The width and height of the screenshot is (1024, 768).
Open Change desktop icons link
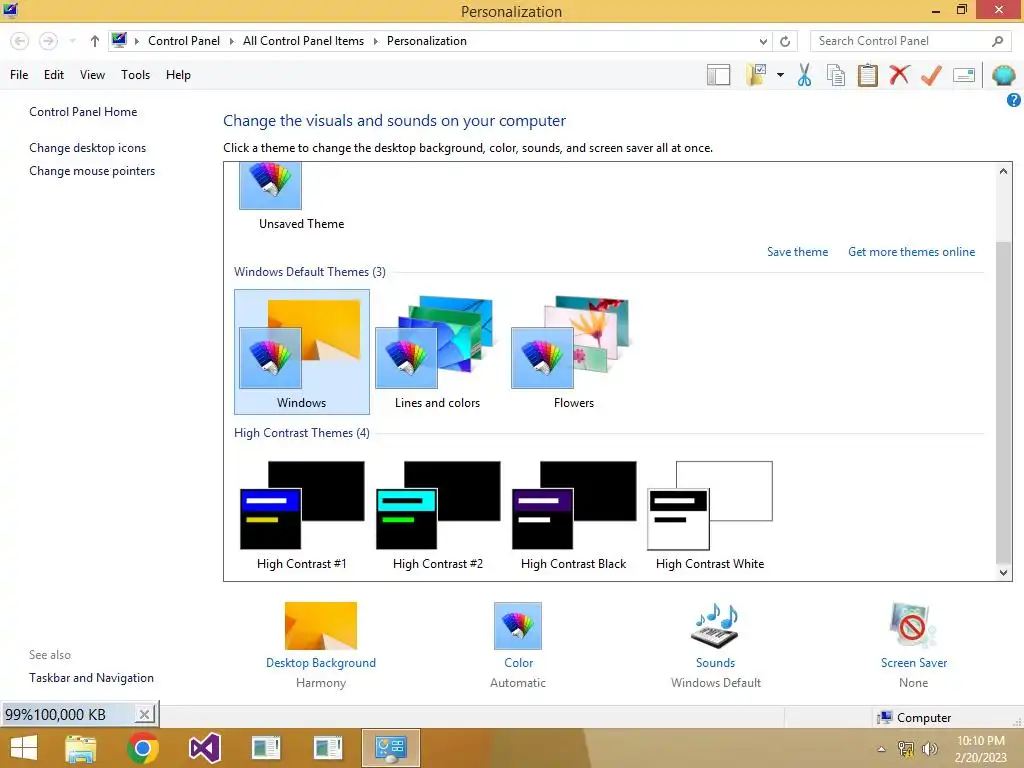88,148
